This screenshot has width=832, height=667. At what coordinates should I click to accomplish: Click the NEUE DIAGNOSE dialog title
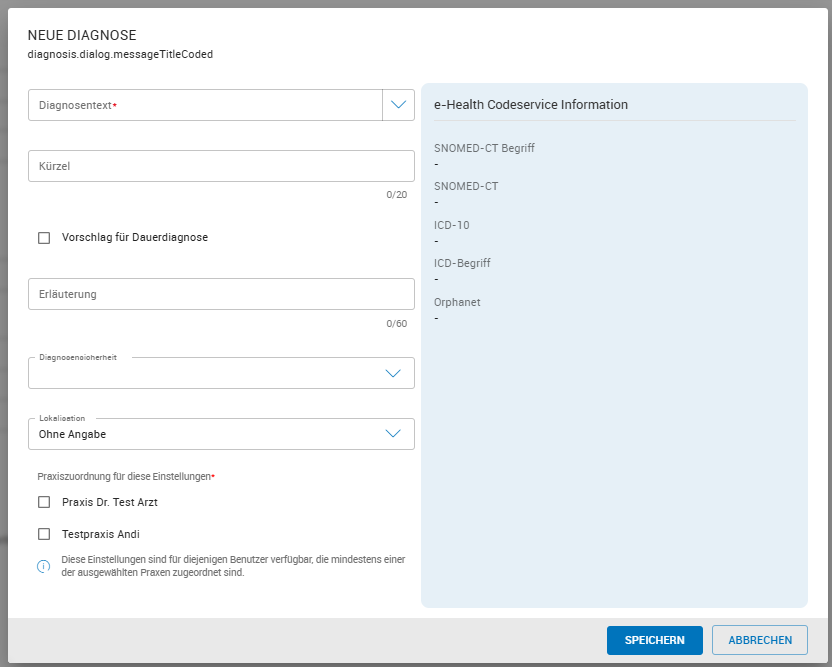tap(81, 36)
